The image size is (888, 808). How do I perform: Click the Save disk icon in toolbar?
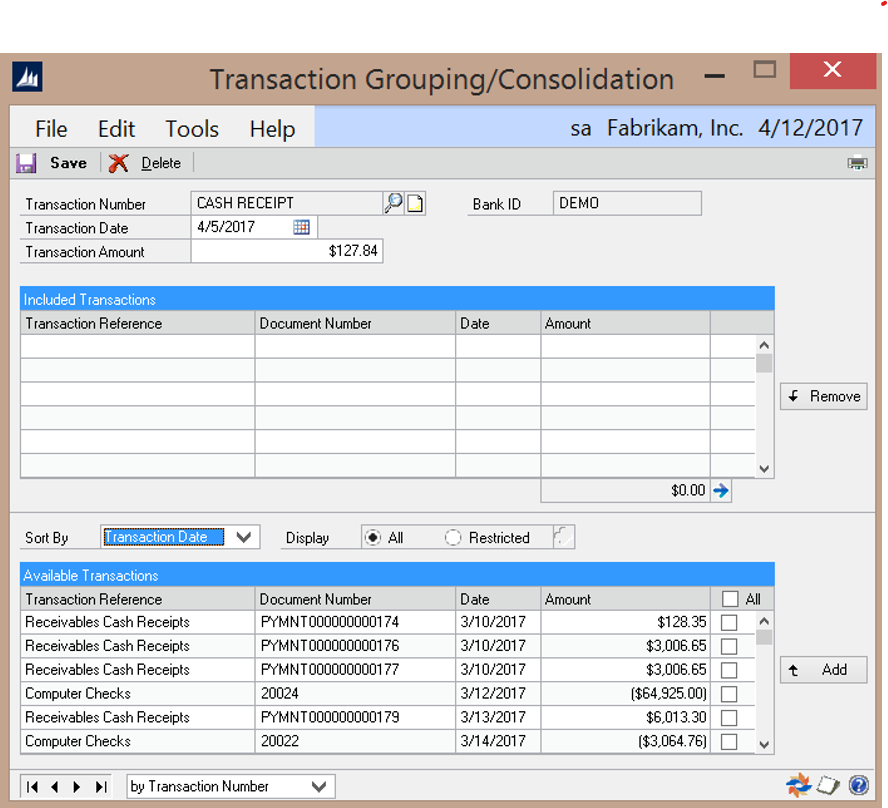(27, 163)
